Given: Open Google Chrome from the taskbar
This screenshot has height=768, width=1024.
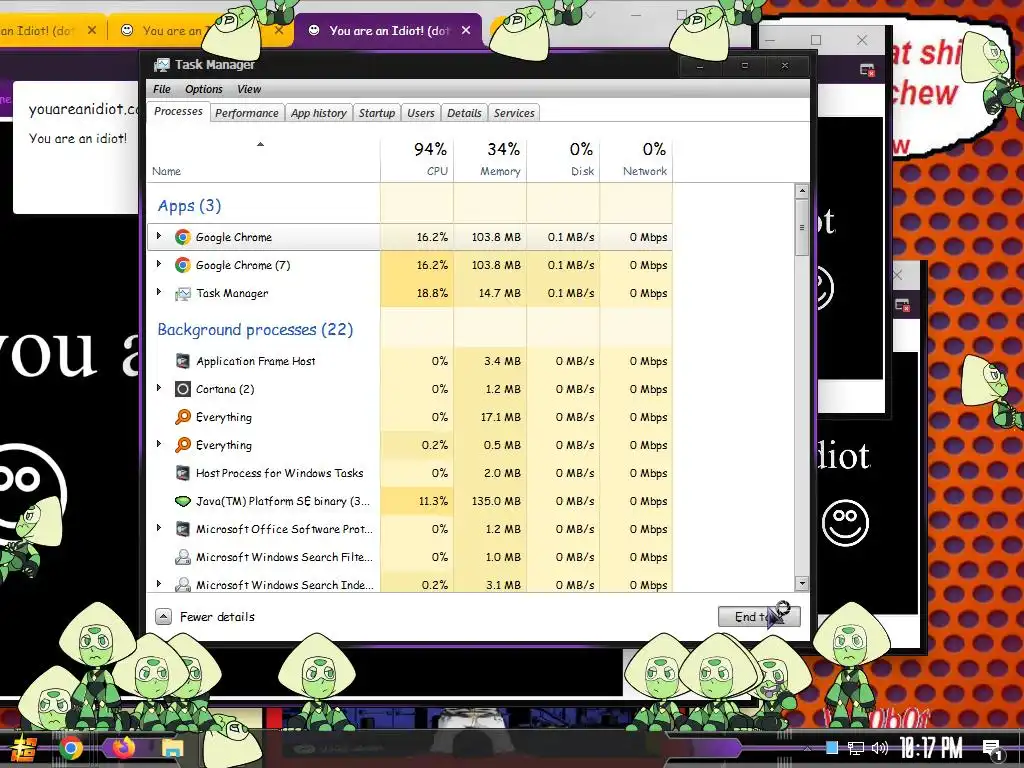Looking at the screenshot, I should click(x=71, y=748).
